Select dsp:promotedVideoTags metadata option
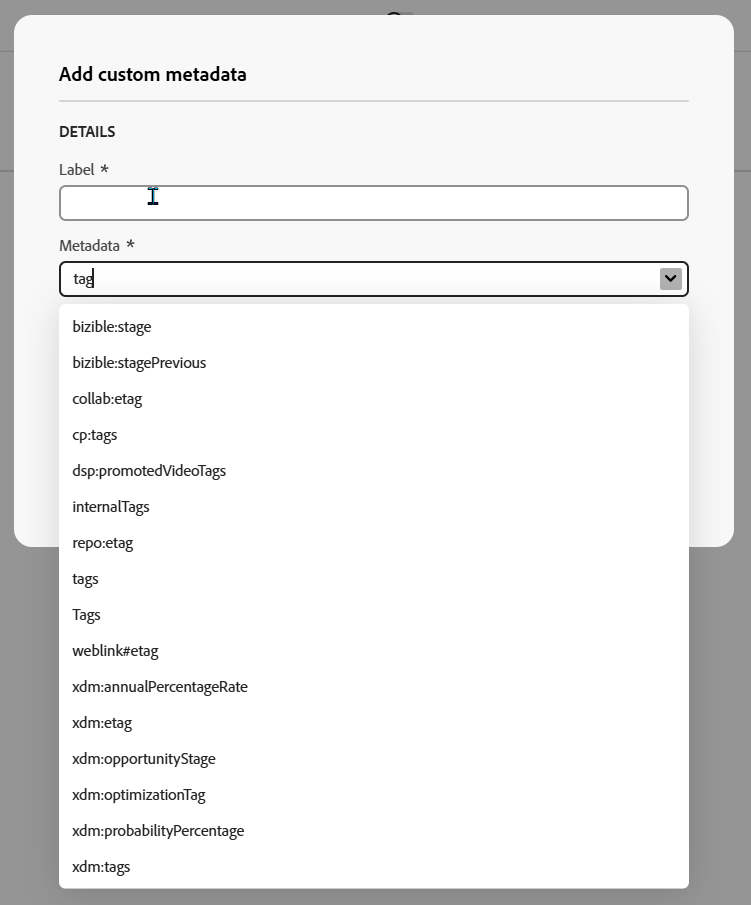Screen dimensions: 751x905 pyautogui.click(x=149, y=471)
